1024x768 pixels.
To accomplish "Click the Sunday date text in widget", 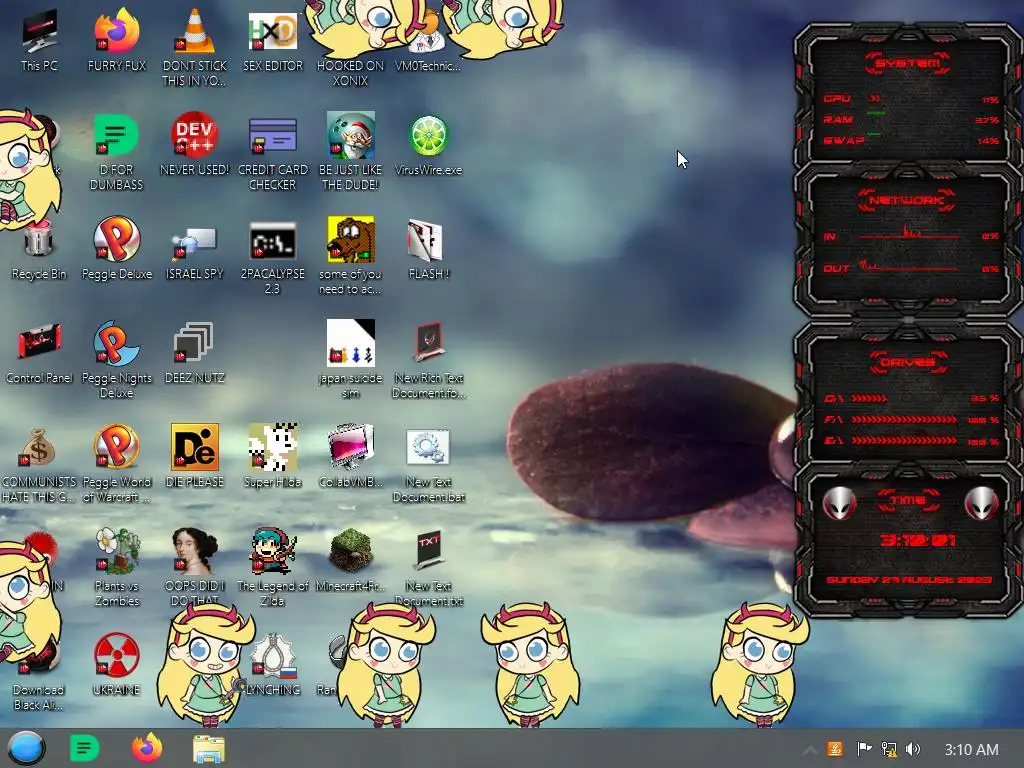I will [x=908, y=580].
